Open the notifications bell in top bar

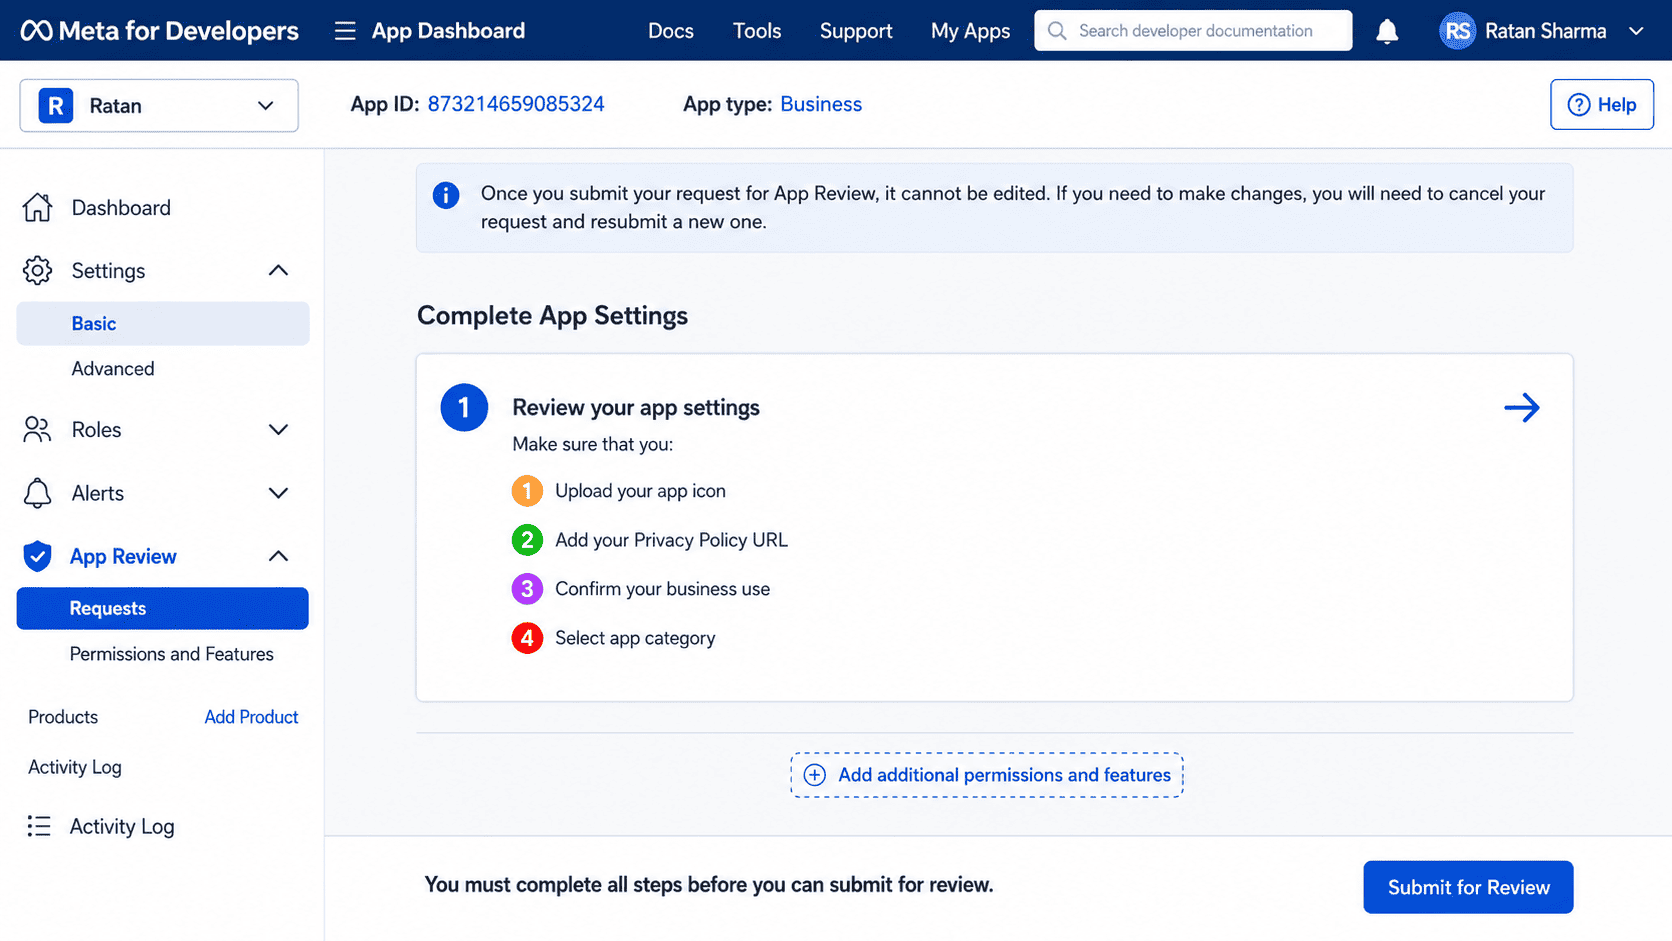pos(1387,32)
